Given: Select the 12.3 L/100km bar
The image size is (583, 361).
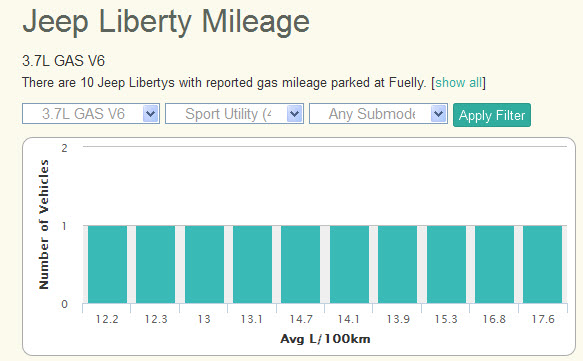Looking at the screenshot, I should click(x=155, y=264).
